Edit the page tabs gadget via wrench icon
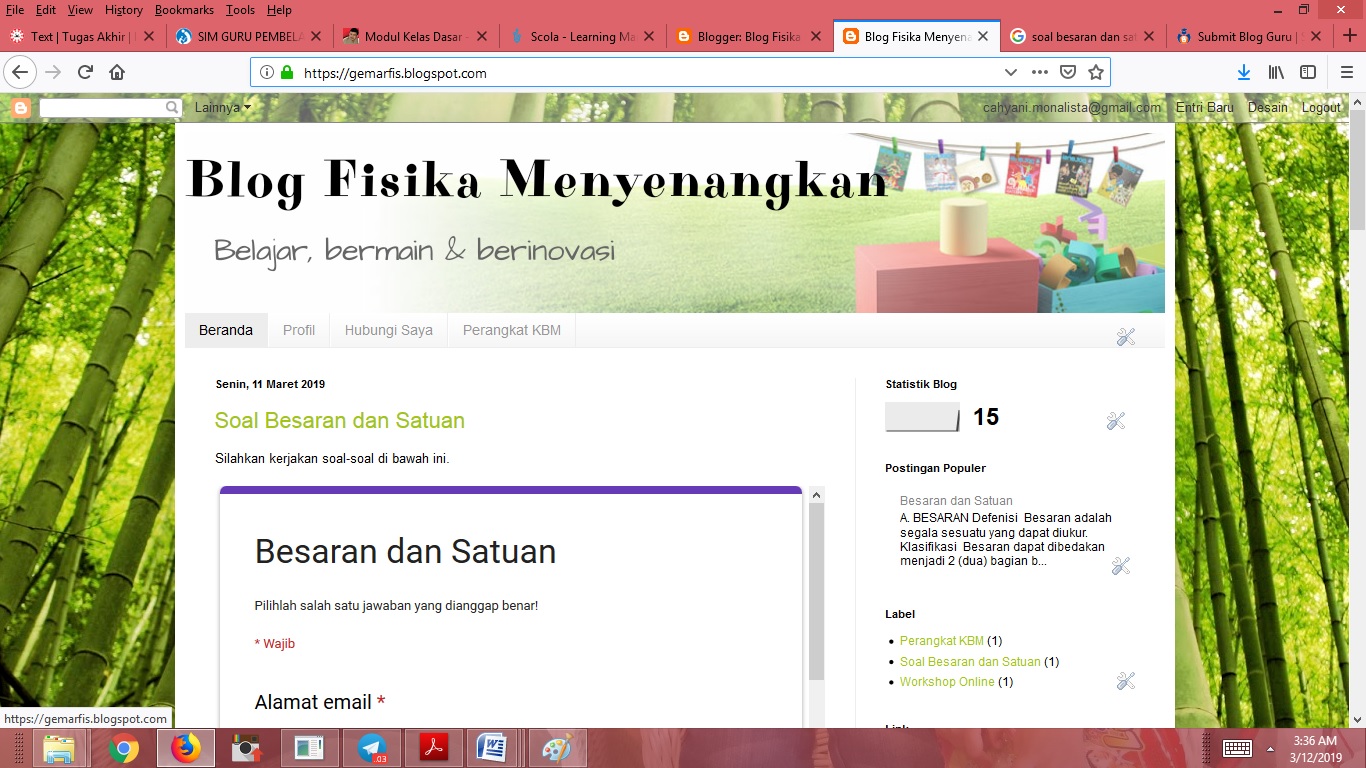The image size is (1366, 768). tap(1126, 337)
